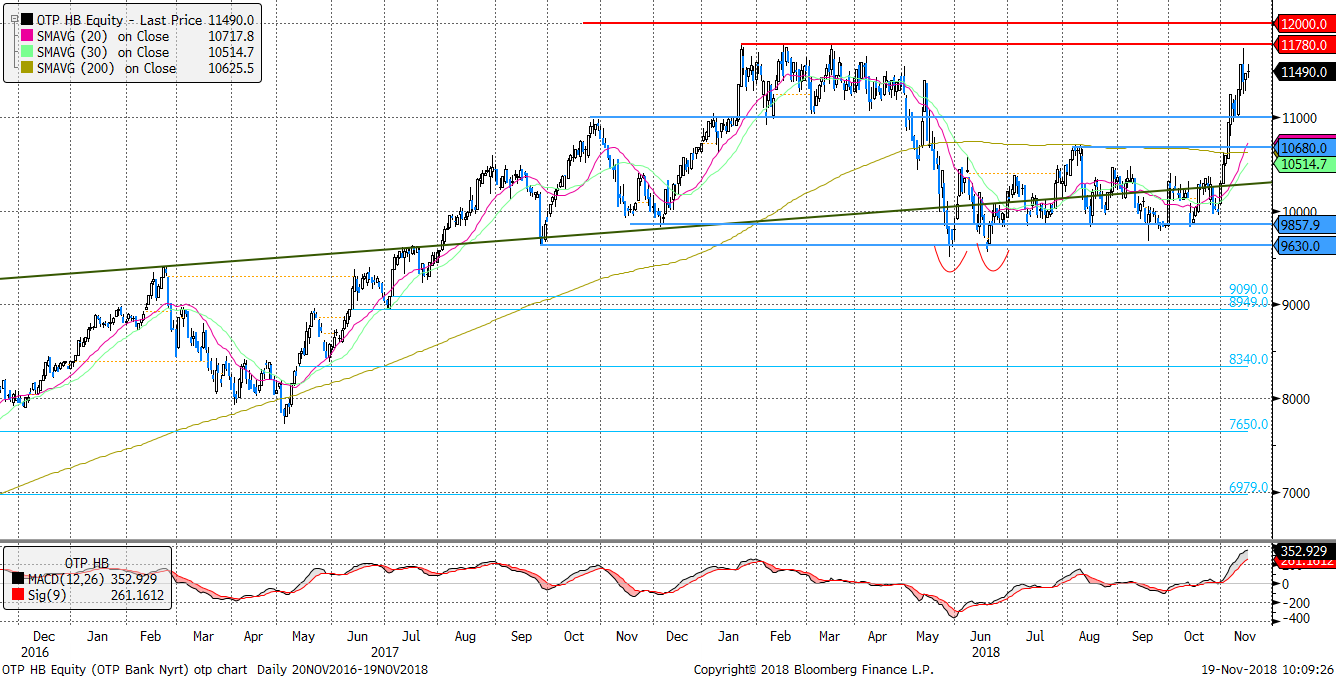Viewport: 1336px width, 678px height.
Task: Click the 19-Nov-2018 10:09:26 timestamp
Action: [x=1267, y=669]
